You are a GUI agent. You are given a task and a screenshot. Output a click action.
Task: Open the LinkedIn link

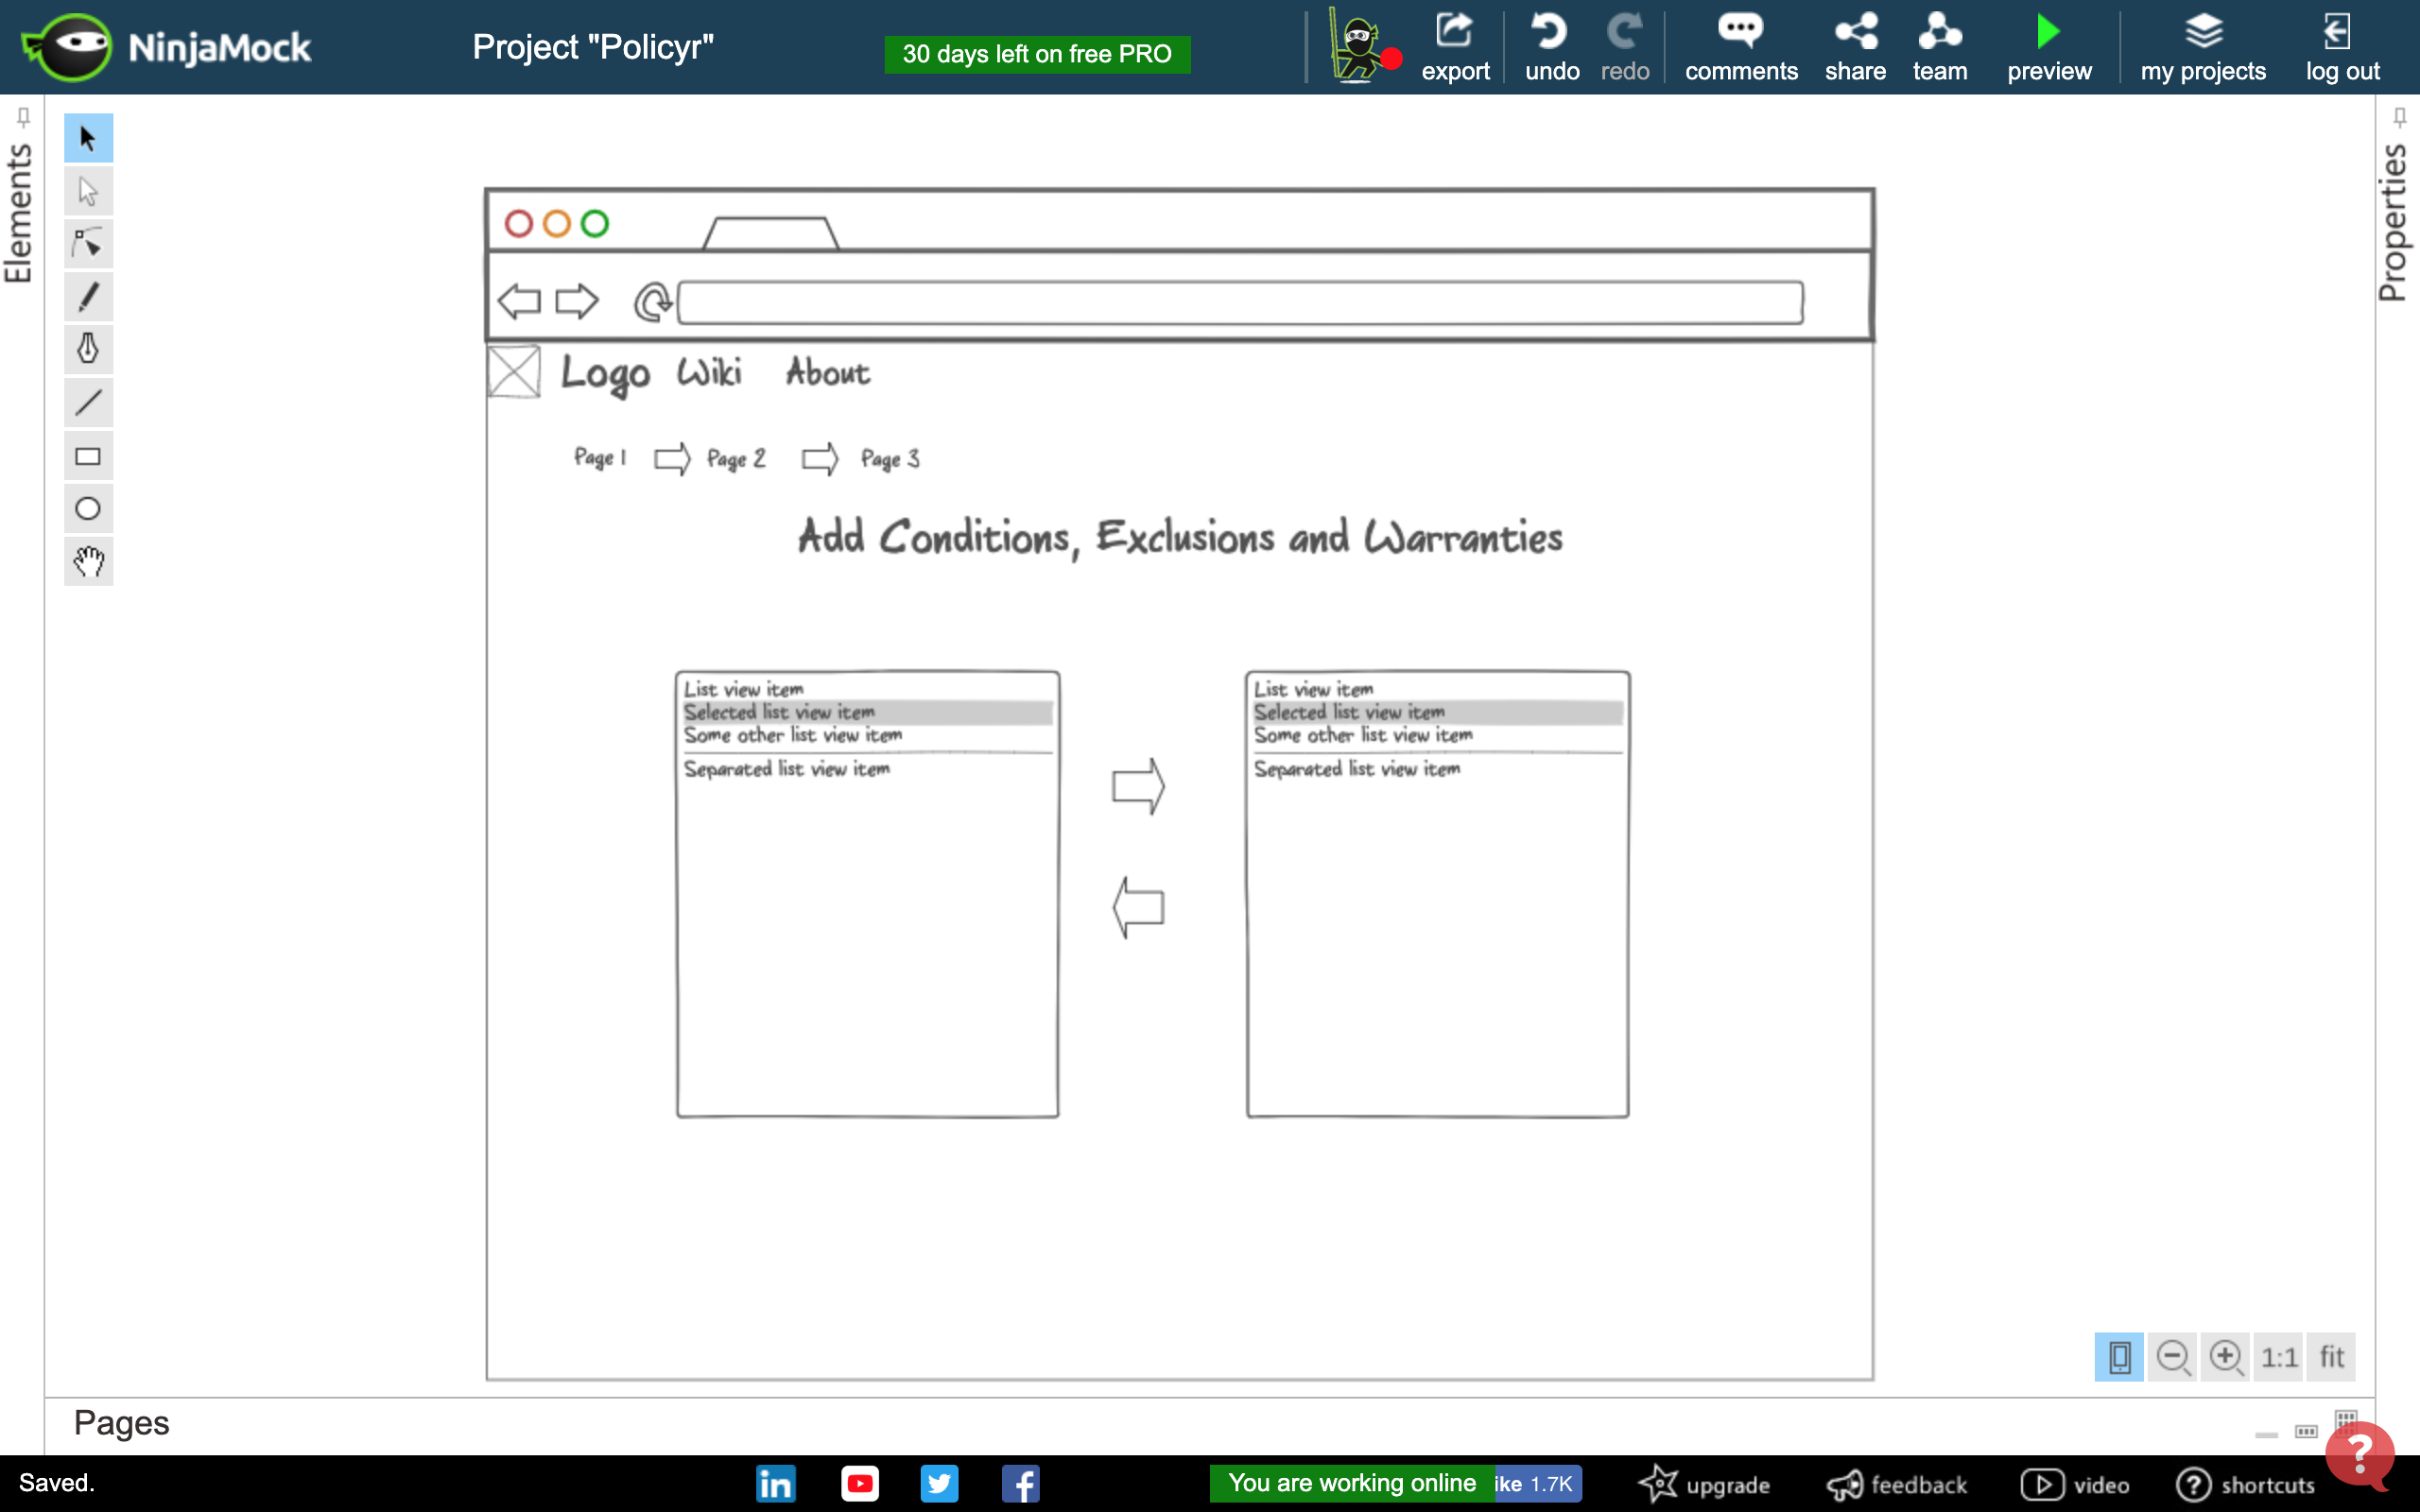tap(776, 1484)
